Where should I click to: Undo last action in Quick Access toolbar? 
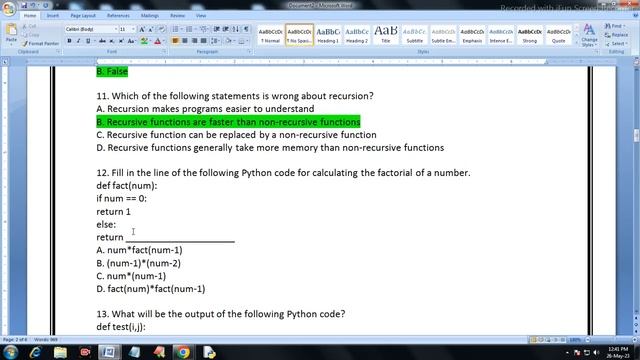33,5
